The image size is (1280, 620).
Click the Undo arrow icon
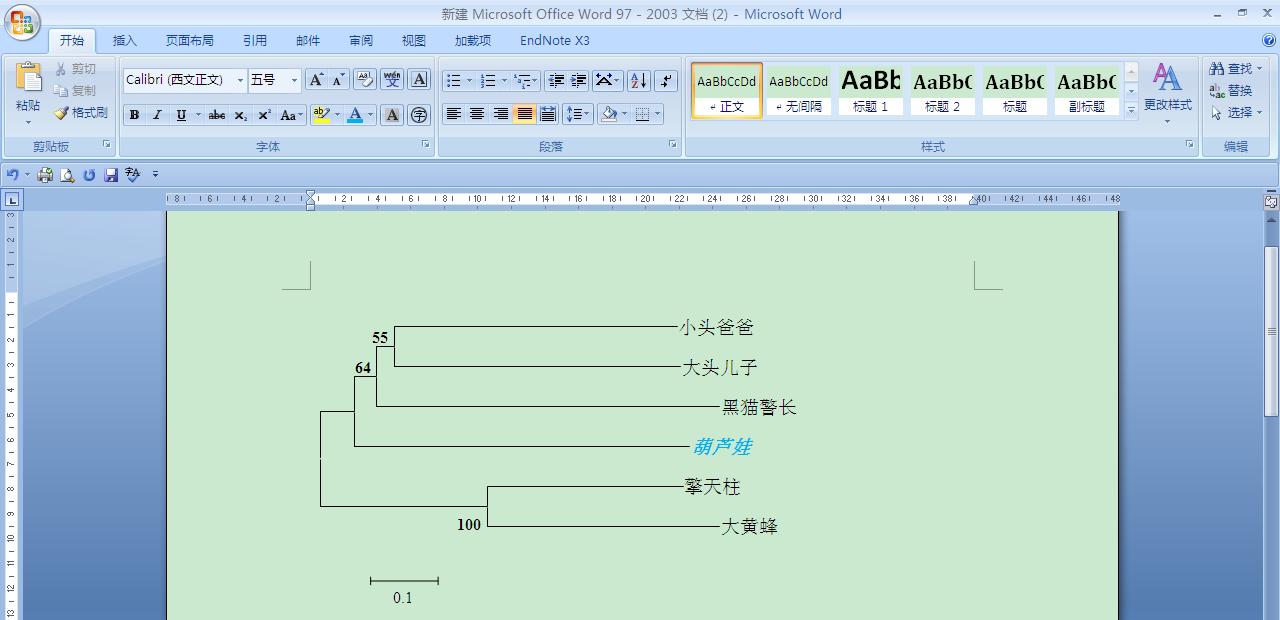coord(13,175)
